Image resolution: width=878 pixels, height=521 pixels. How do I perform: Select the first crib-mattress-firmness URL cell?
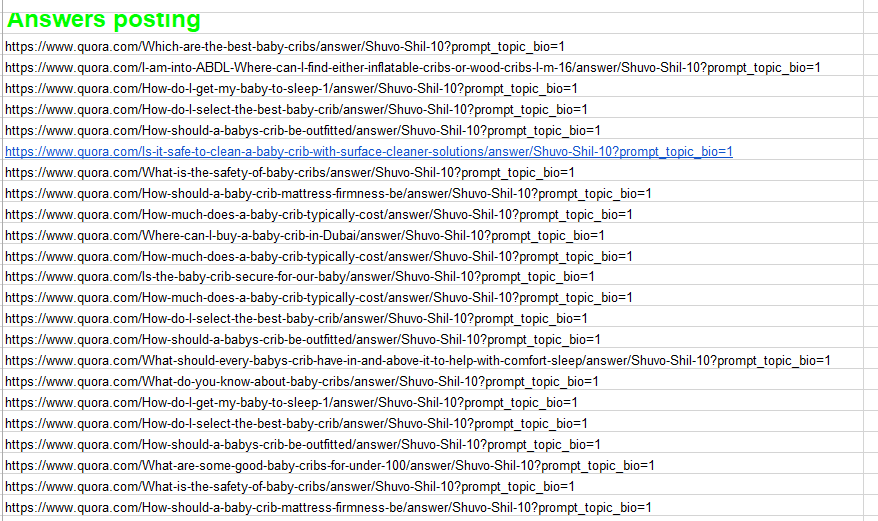(x=327, y=193)
